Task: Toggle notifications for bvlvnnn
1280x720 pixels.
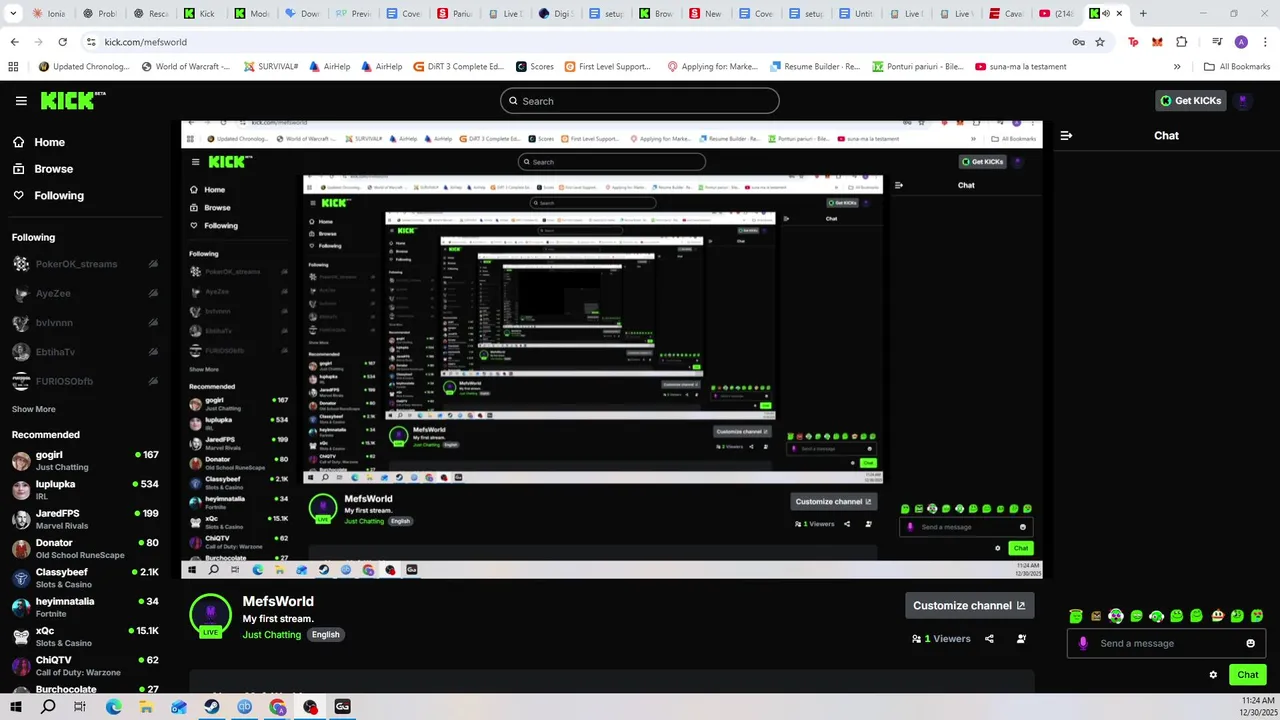Action: point(153,323)
